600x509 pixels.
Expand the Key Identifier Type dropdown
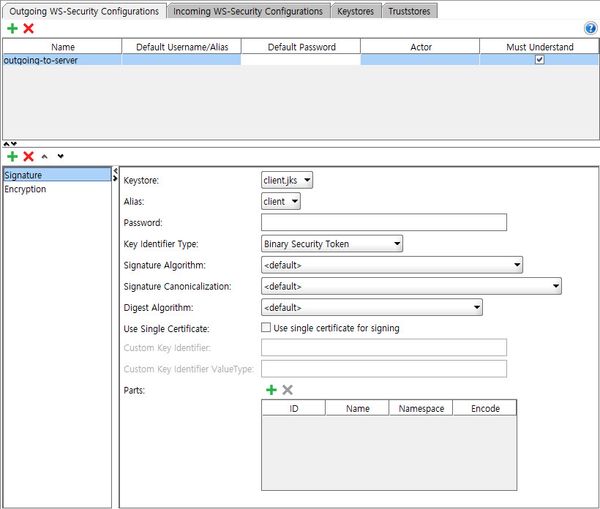coord(331,243)
